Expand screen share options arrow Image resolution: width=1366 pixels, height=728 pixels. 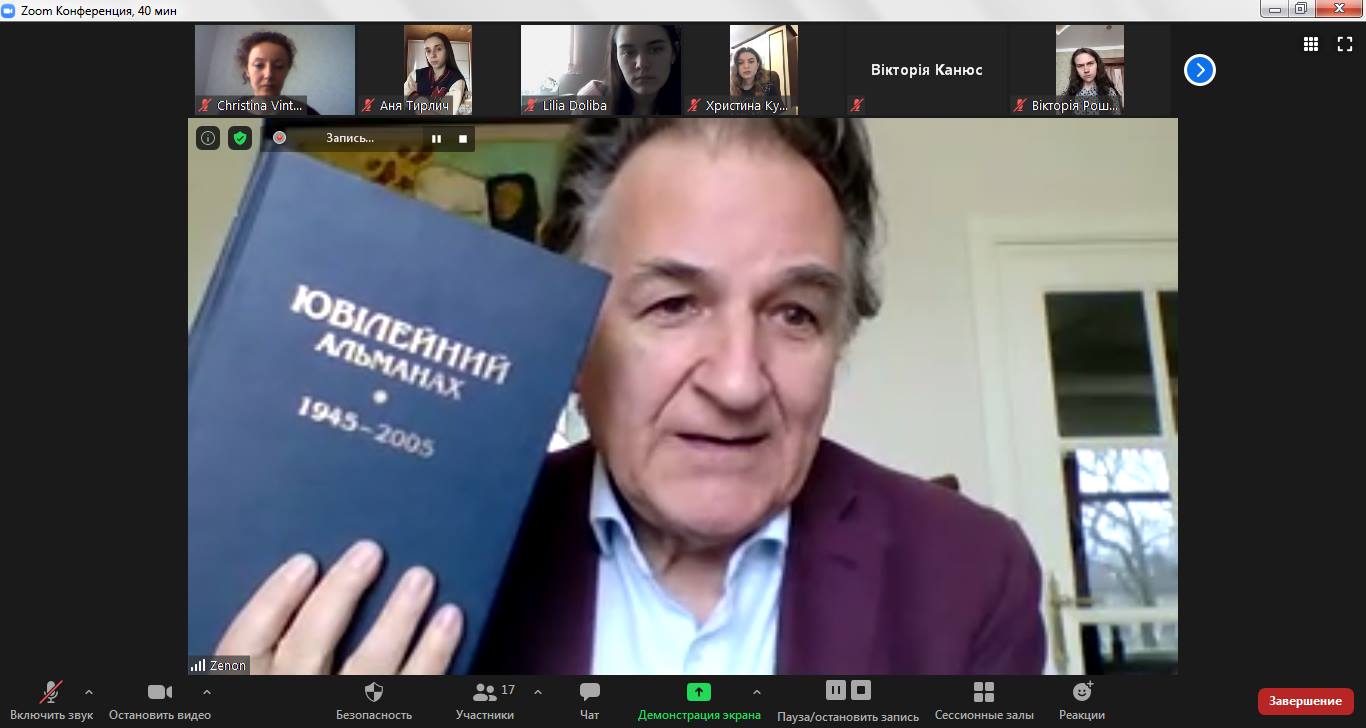pos(756,692)
